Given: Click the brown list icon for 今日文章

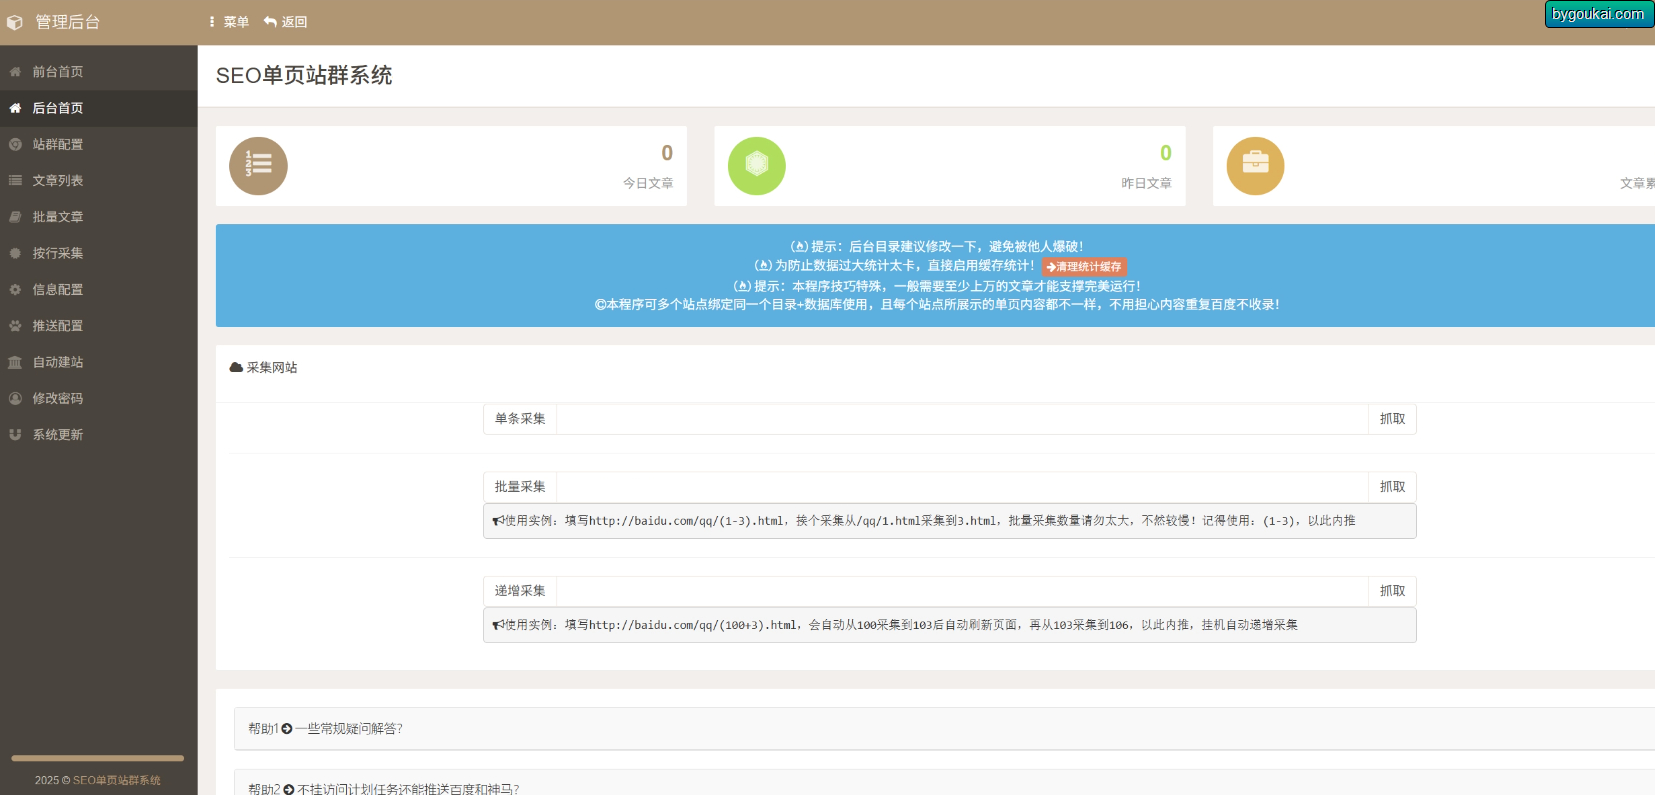Looking at the screenshot, I should point(258,166).
